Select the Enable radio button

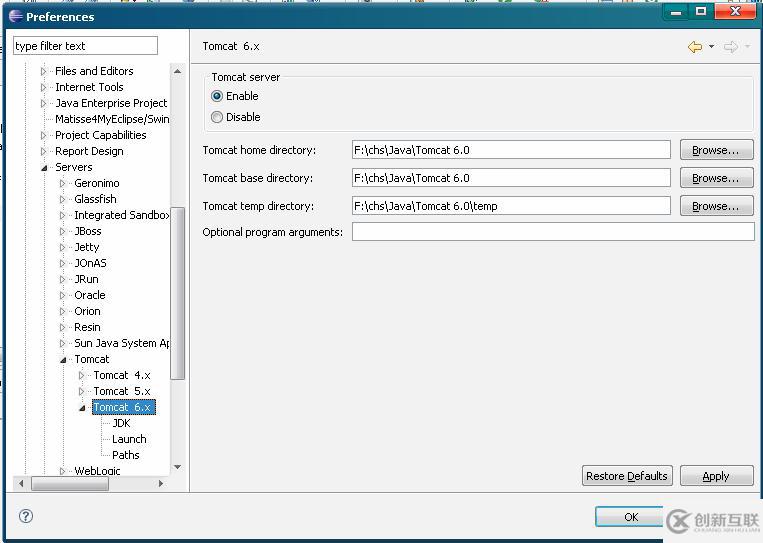tap(217, 96)
